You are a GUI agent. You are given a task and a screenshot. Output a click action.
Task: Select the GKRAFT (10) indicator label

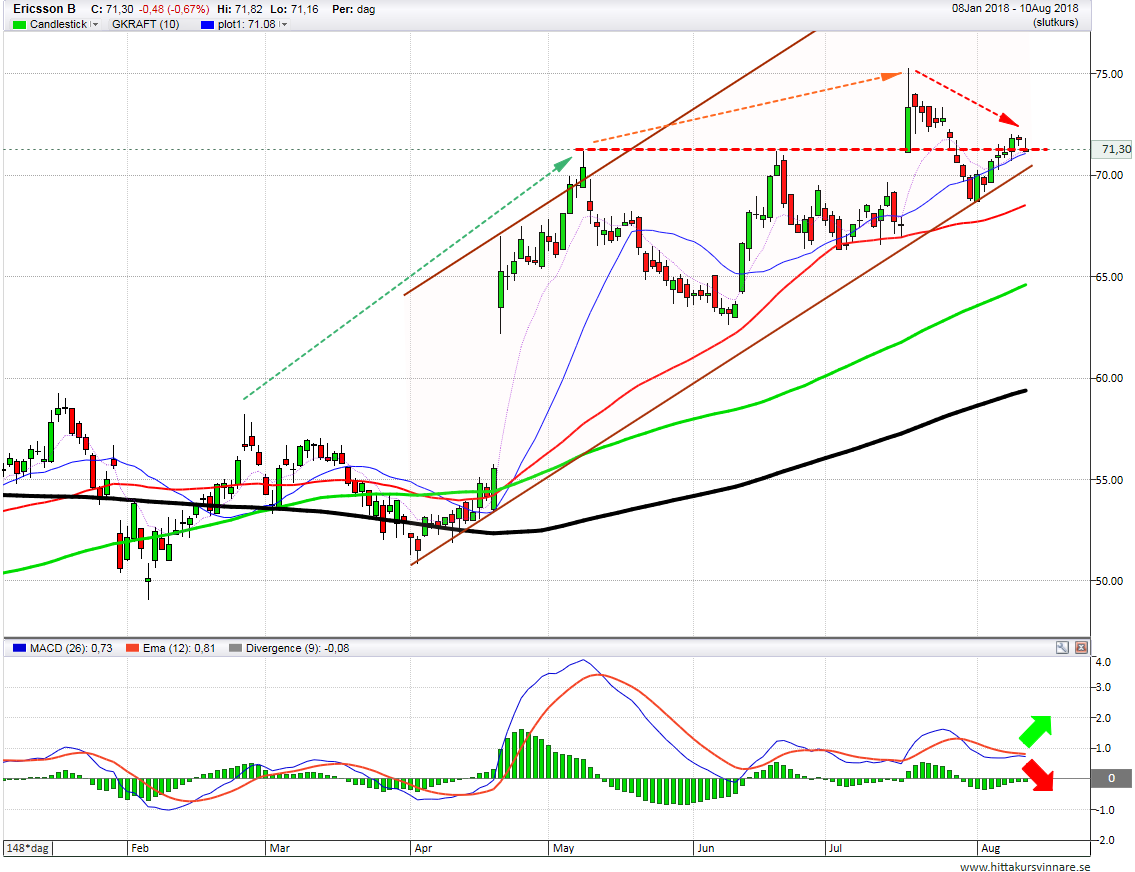(x=145, y=25)
